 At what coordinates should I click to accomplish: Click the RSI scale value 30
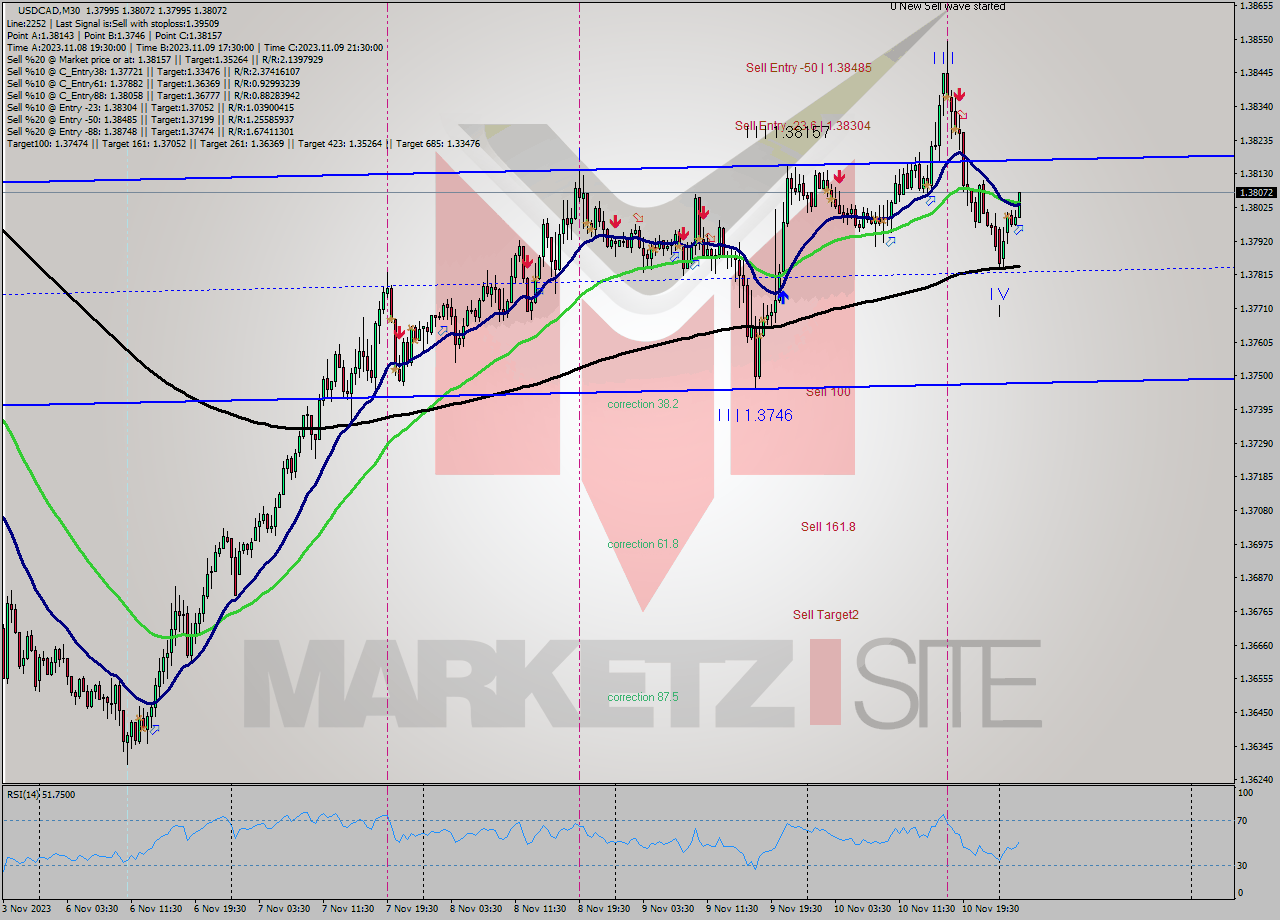point(1244,866)
